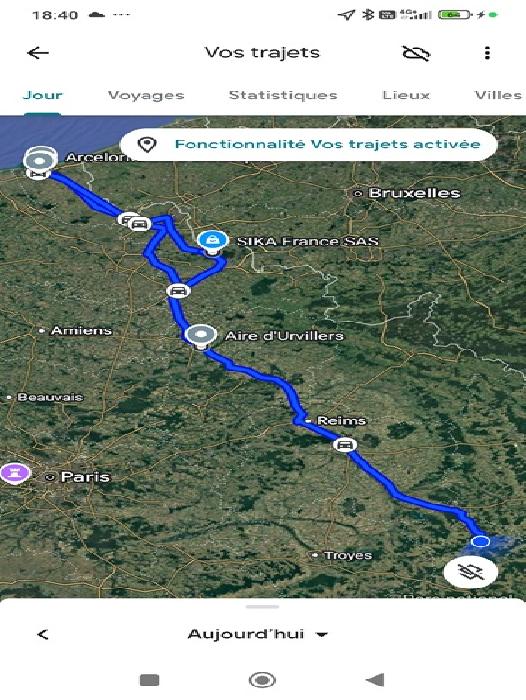The image size is (526, 700).
Task: Open the Aujourd'hui date dropdown
Action: pyautogui.click(x=258, y=634)
